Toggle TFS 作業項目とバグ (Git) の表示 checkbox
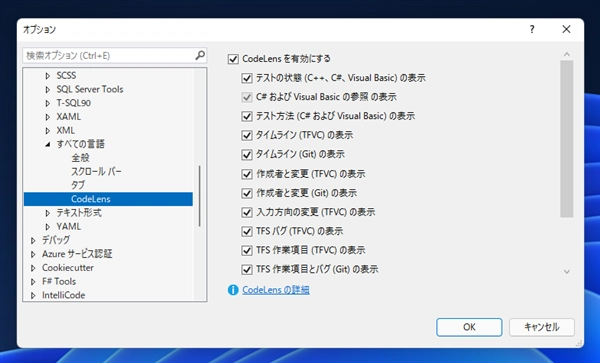Image resolution: width=600 pixels, height=363 pixels. (x=247, y=270)
